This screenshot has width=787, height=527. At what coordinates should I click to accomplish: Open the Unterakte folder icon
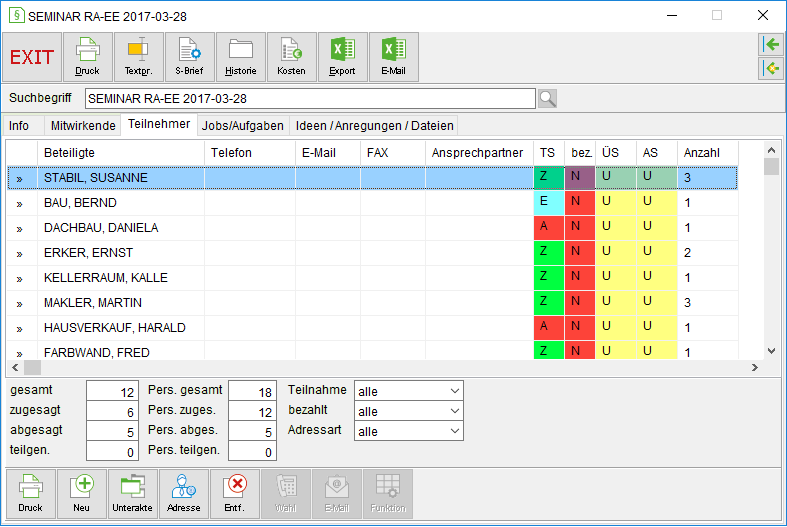coord(133,494)
